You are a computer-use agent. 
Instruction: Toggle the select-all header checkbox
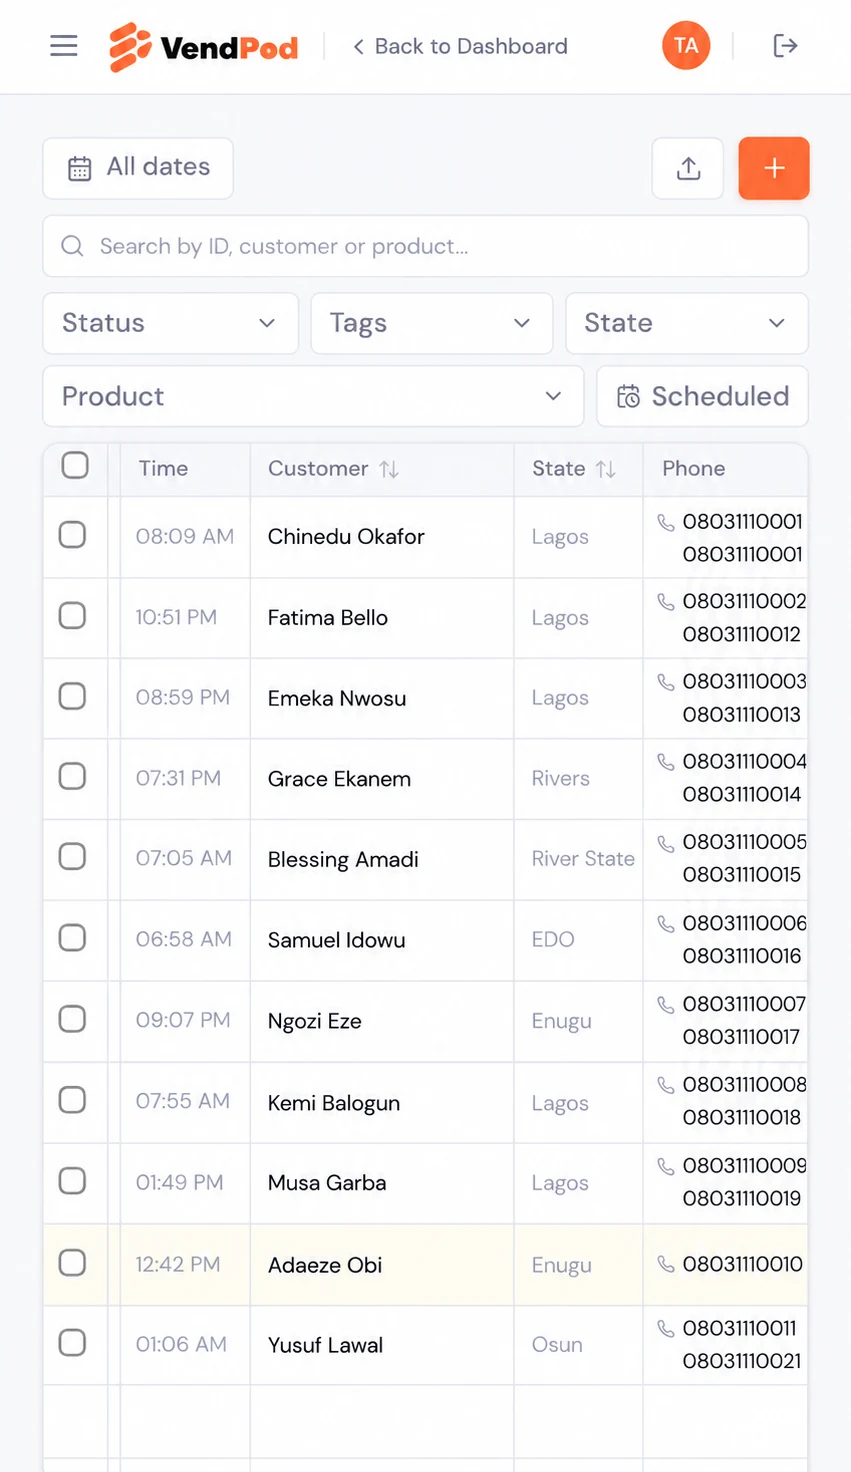(75, 465)
